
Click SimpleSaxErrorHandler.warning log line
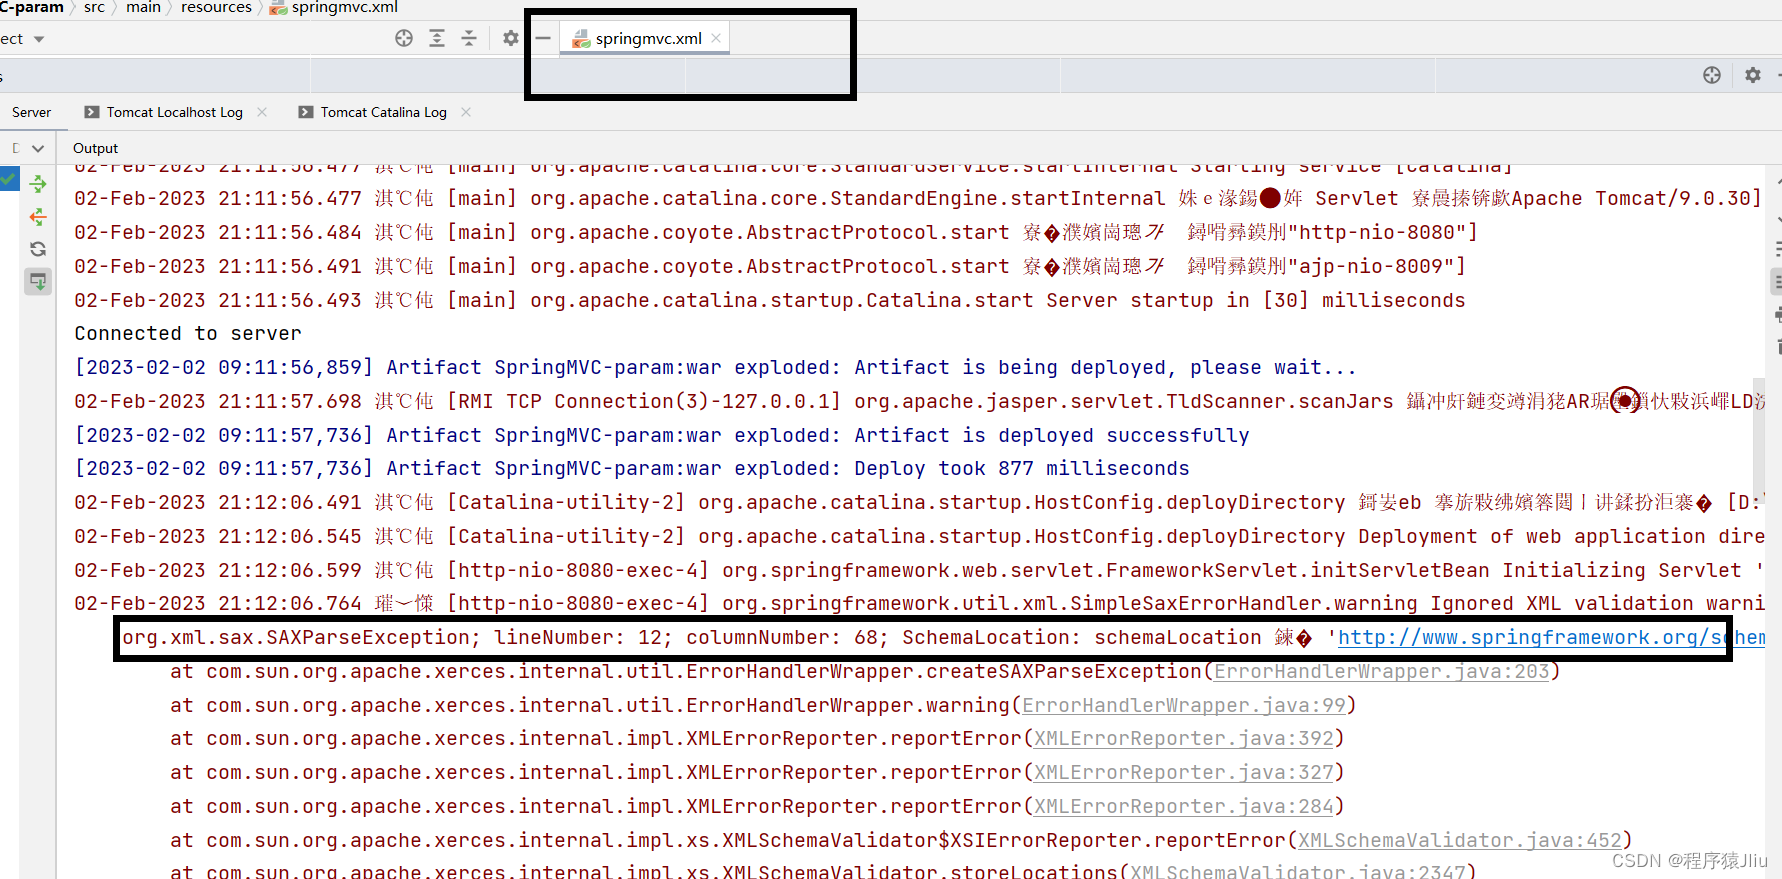(919, 603)
